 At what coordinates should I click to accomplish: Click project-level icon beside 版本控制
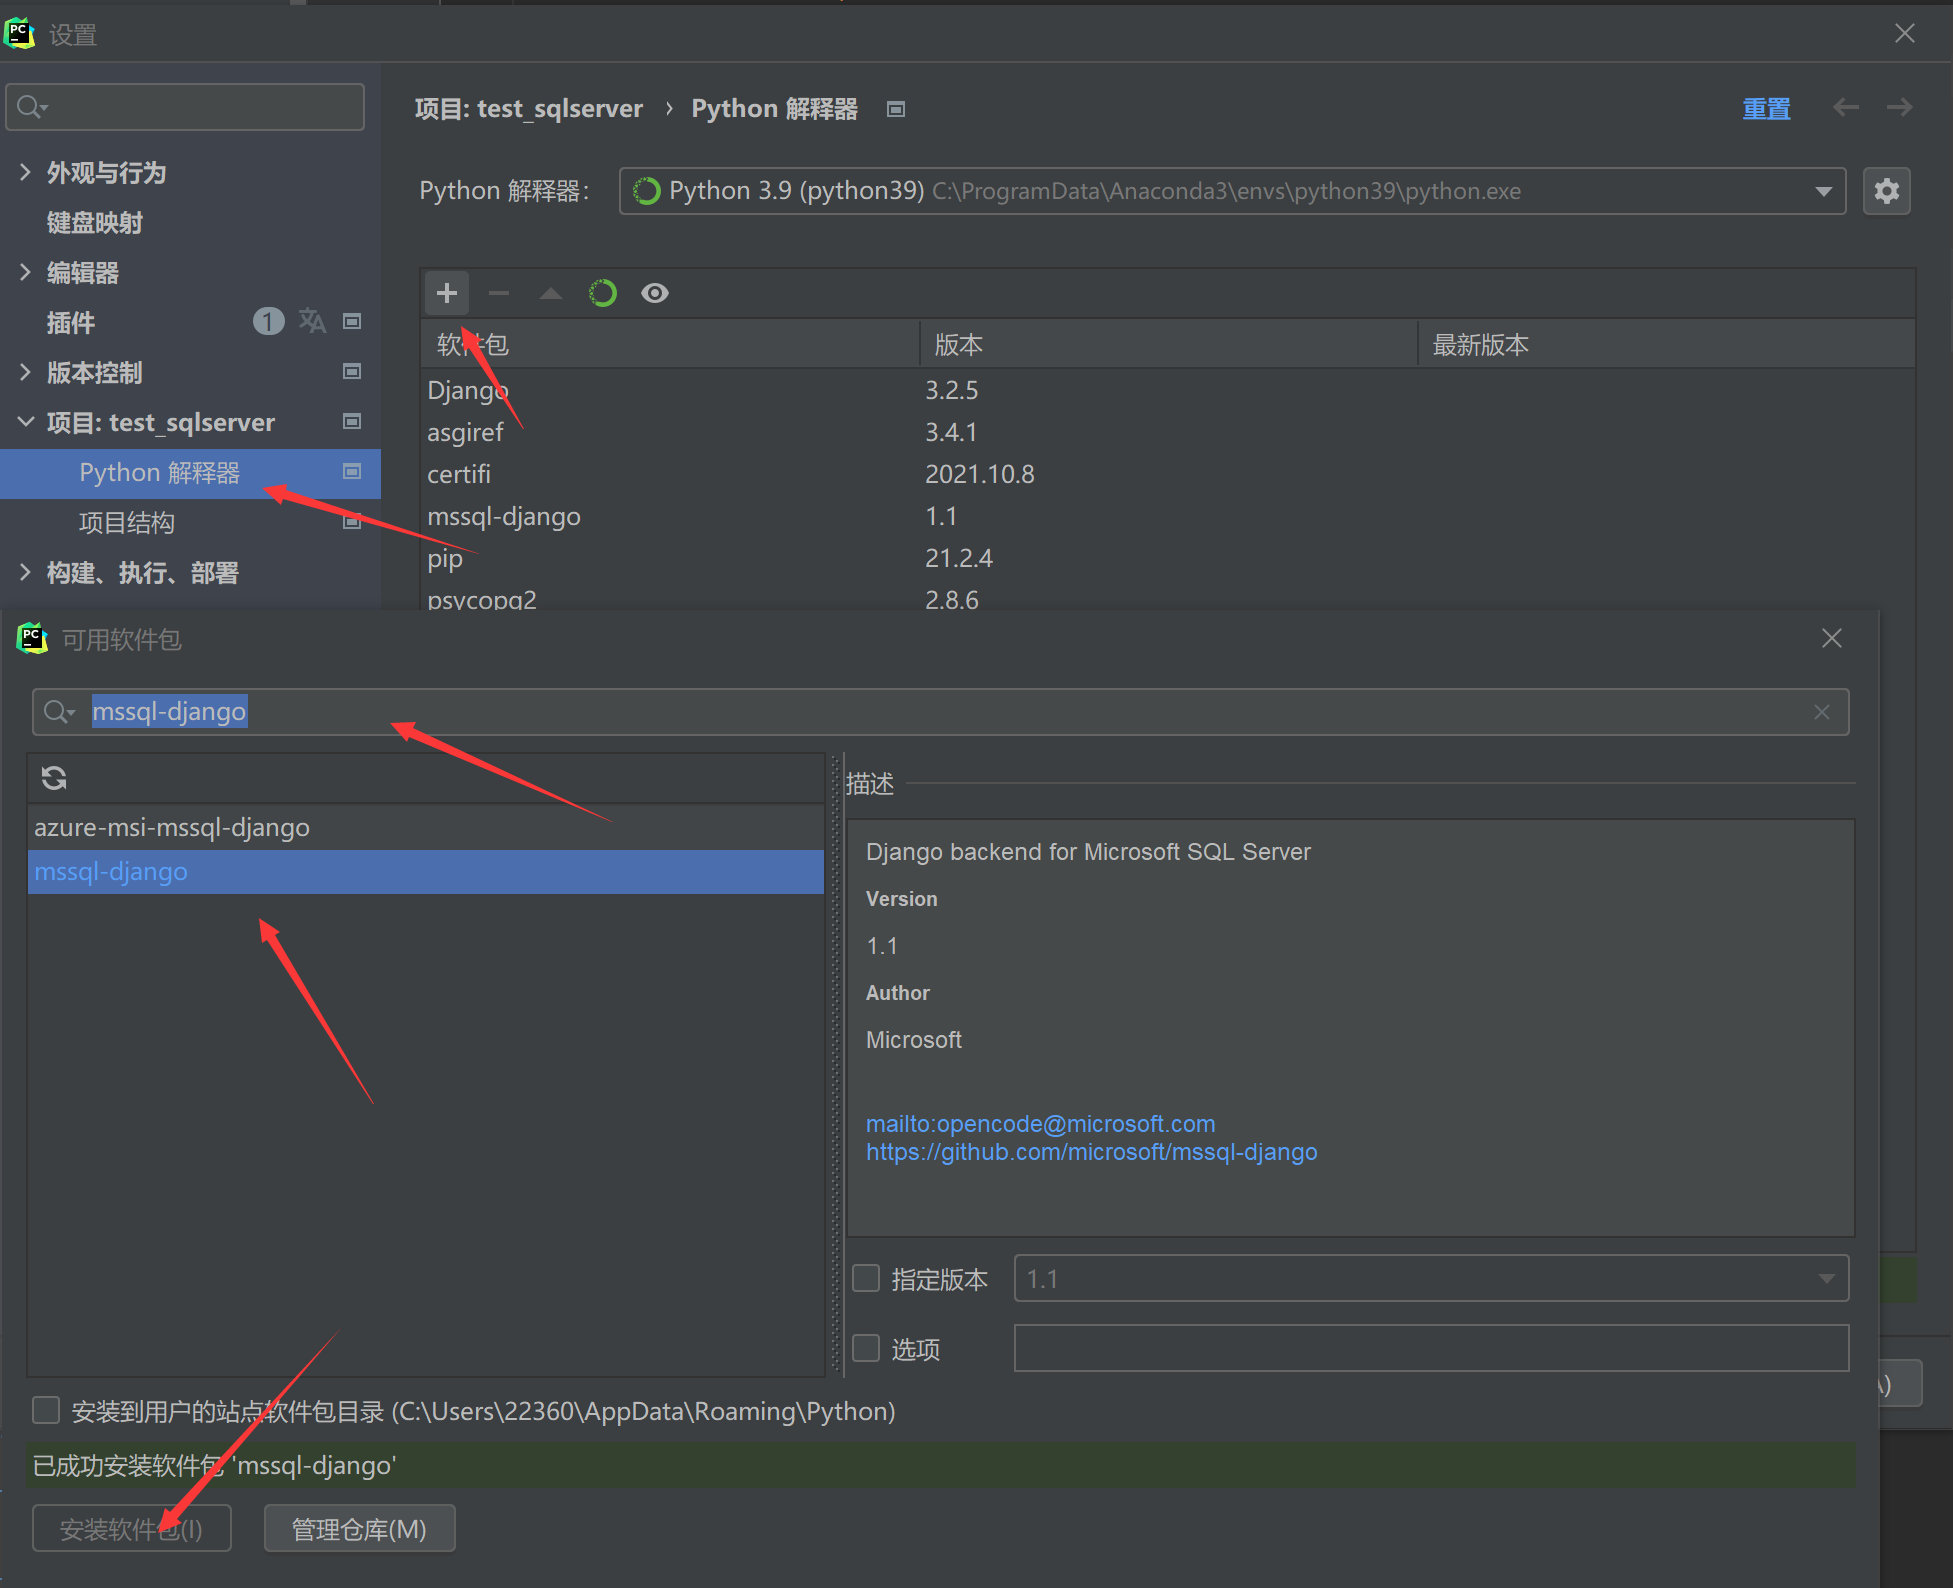[352, 371]
